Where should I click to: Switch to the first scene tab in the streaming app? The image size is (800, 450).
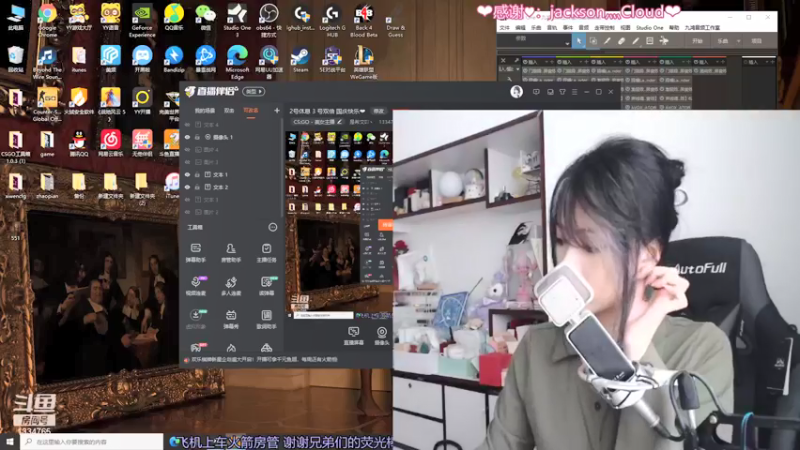(x=205, y=111)
